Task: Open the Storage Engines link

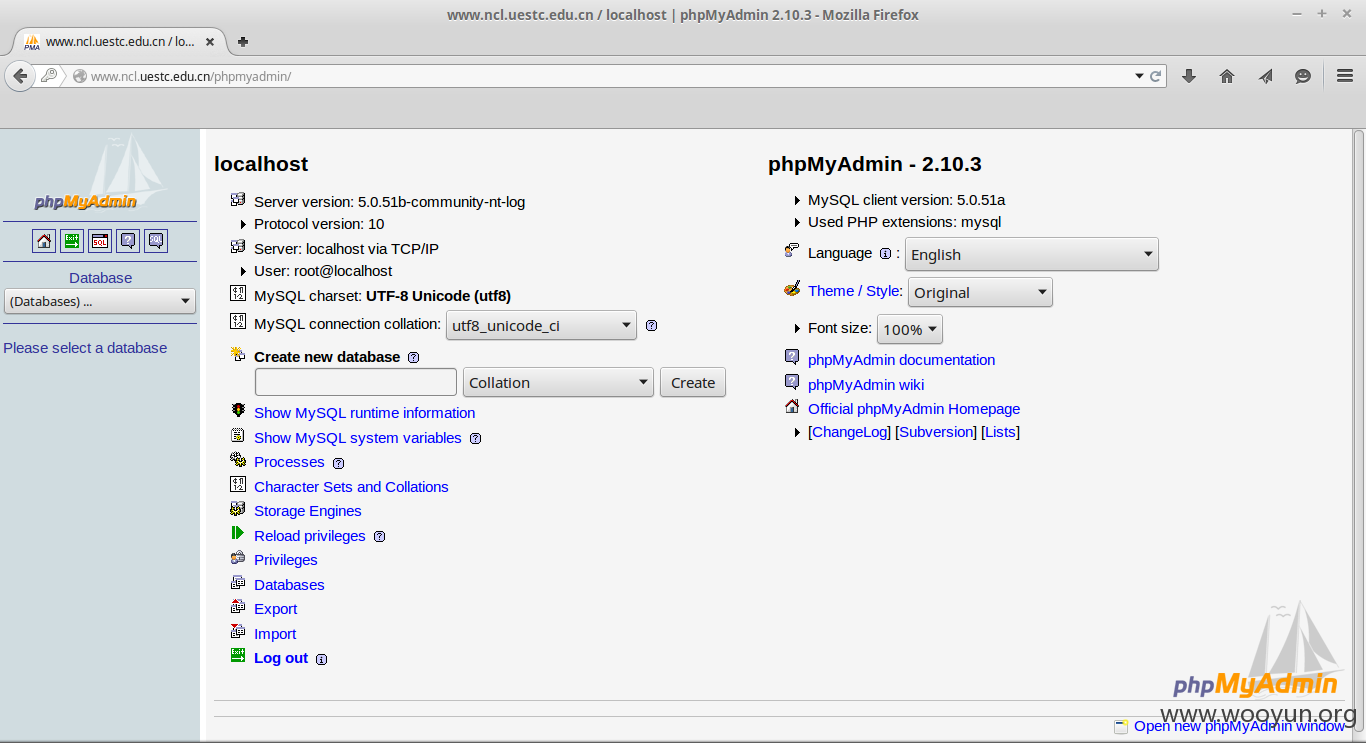Action: 308,511
